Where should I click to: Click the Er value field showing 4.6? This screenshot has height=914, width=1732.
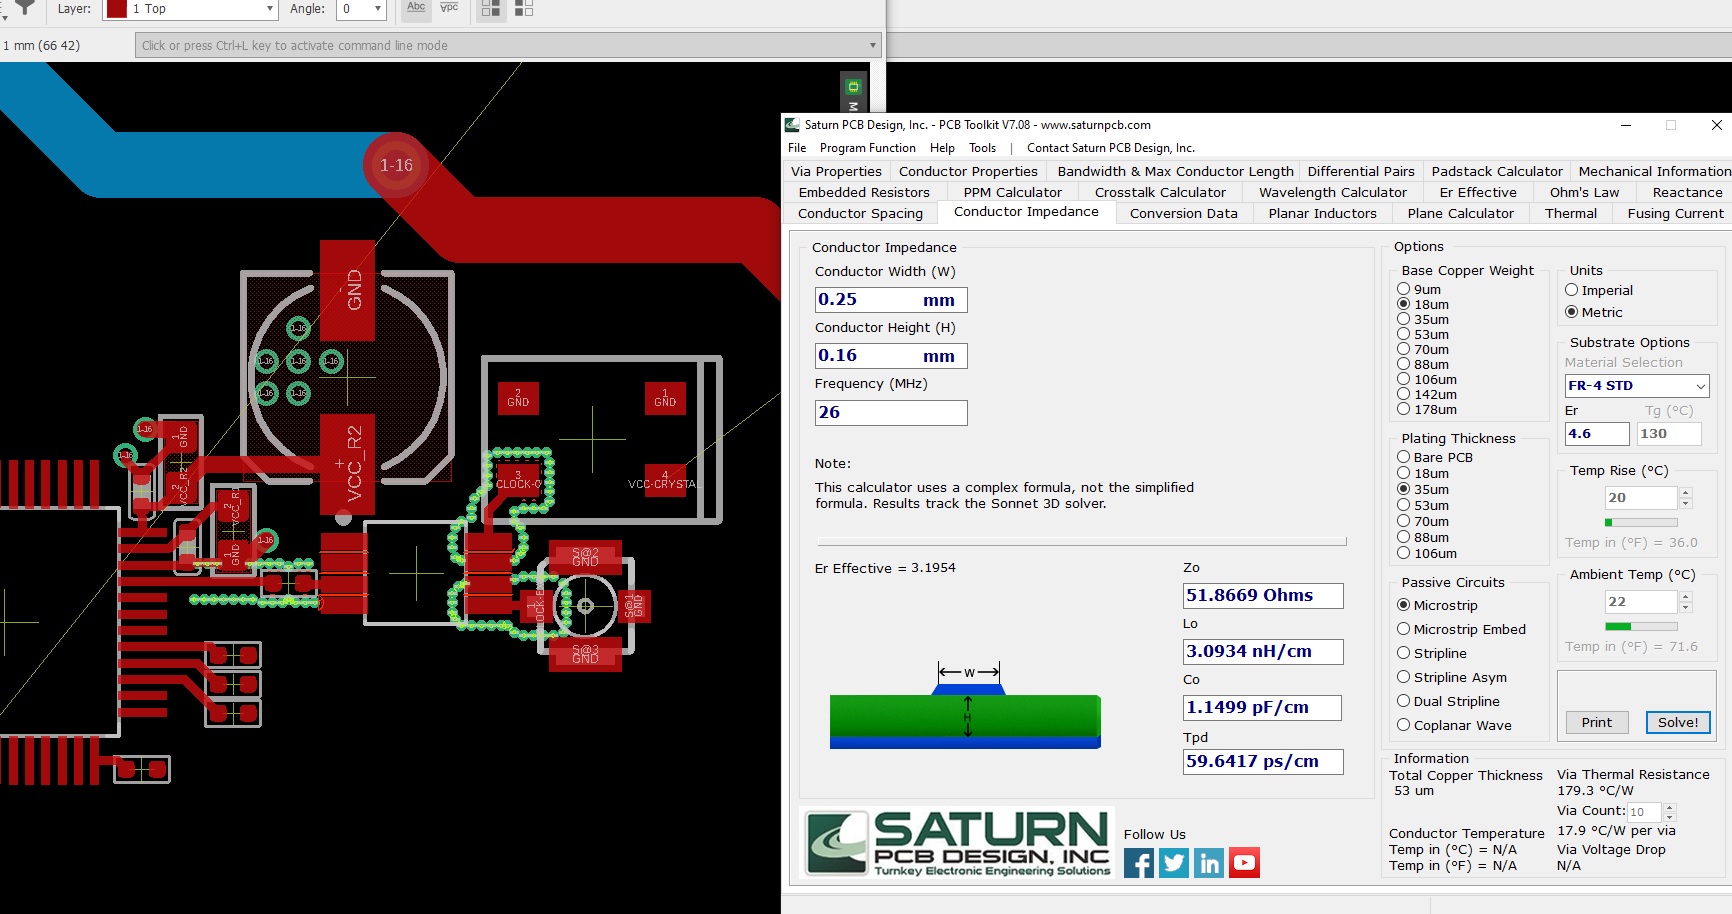point(1596,434)
